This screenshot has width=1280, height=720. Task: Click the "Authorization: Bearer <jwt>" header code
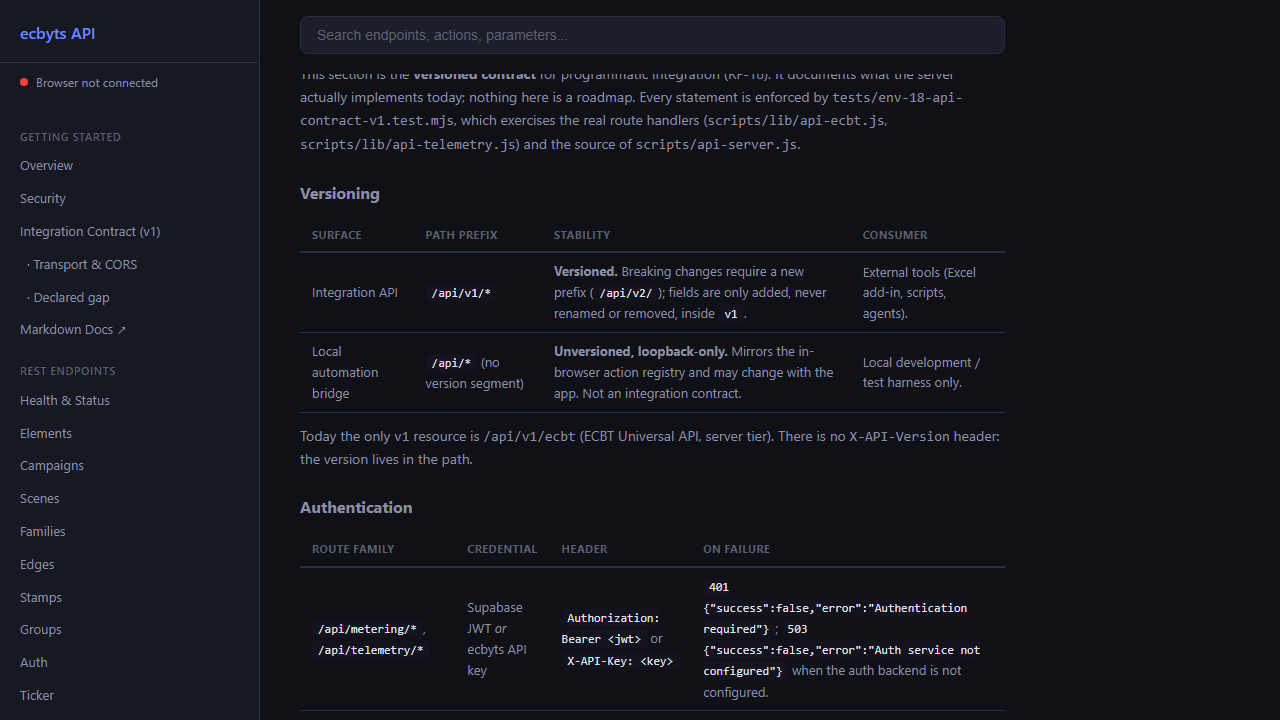click(611, 628)
